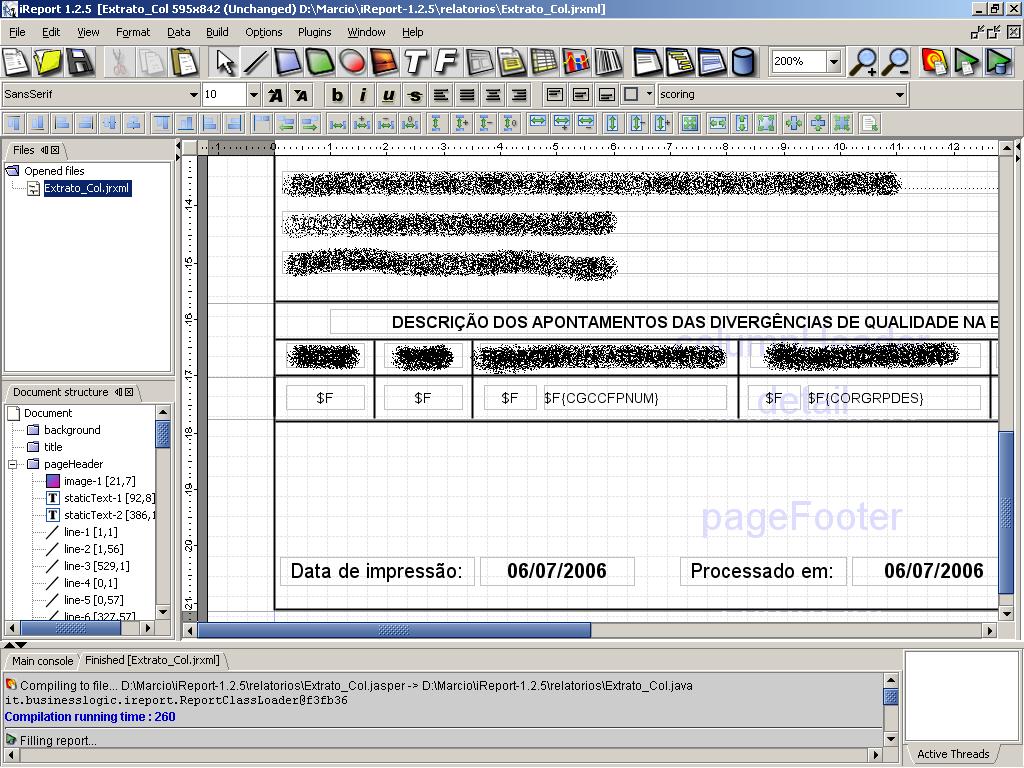Set text align right

pyautogui.click(x=519, y=95)
